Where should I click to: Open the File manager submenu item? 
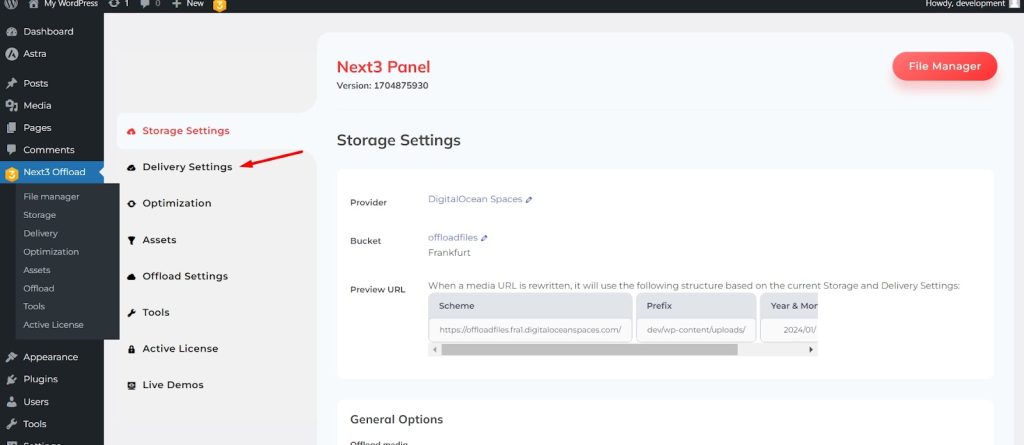point(51,197)
